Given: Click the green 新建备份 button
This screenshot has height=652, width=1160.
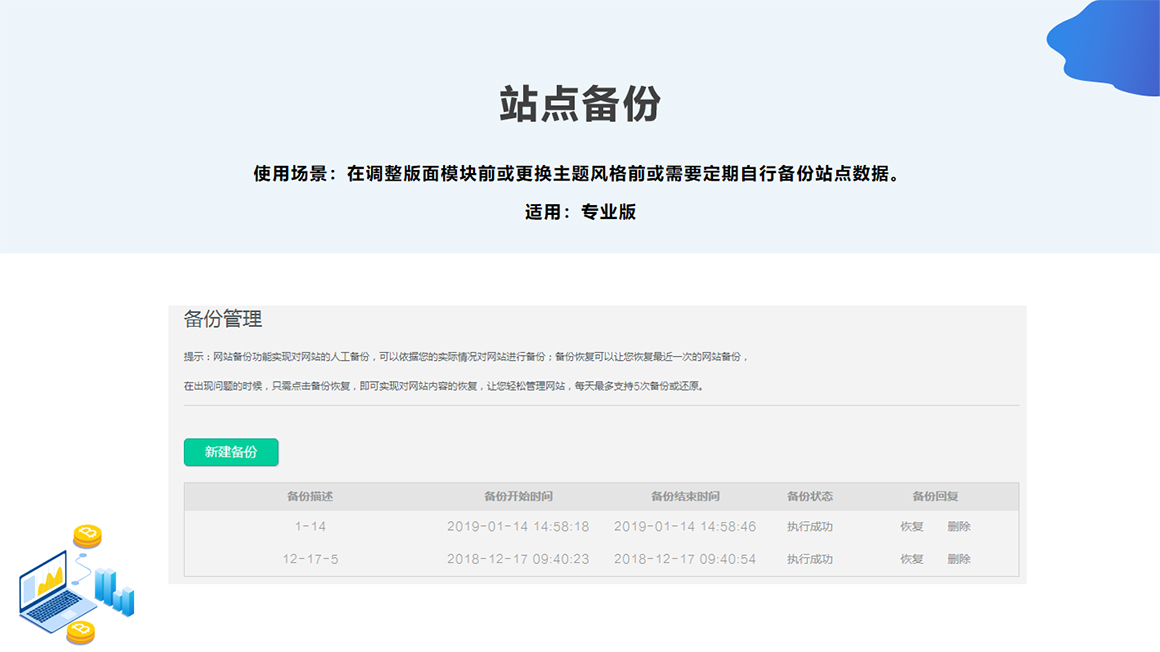Looking at the screenshot, I should [x=231, y=452].
